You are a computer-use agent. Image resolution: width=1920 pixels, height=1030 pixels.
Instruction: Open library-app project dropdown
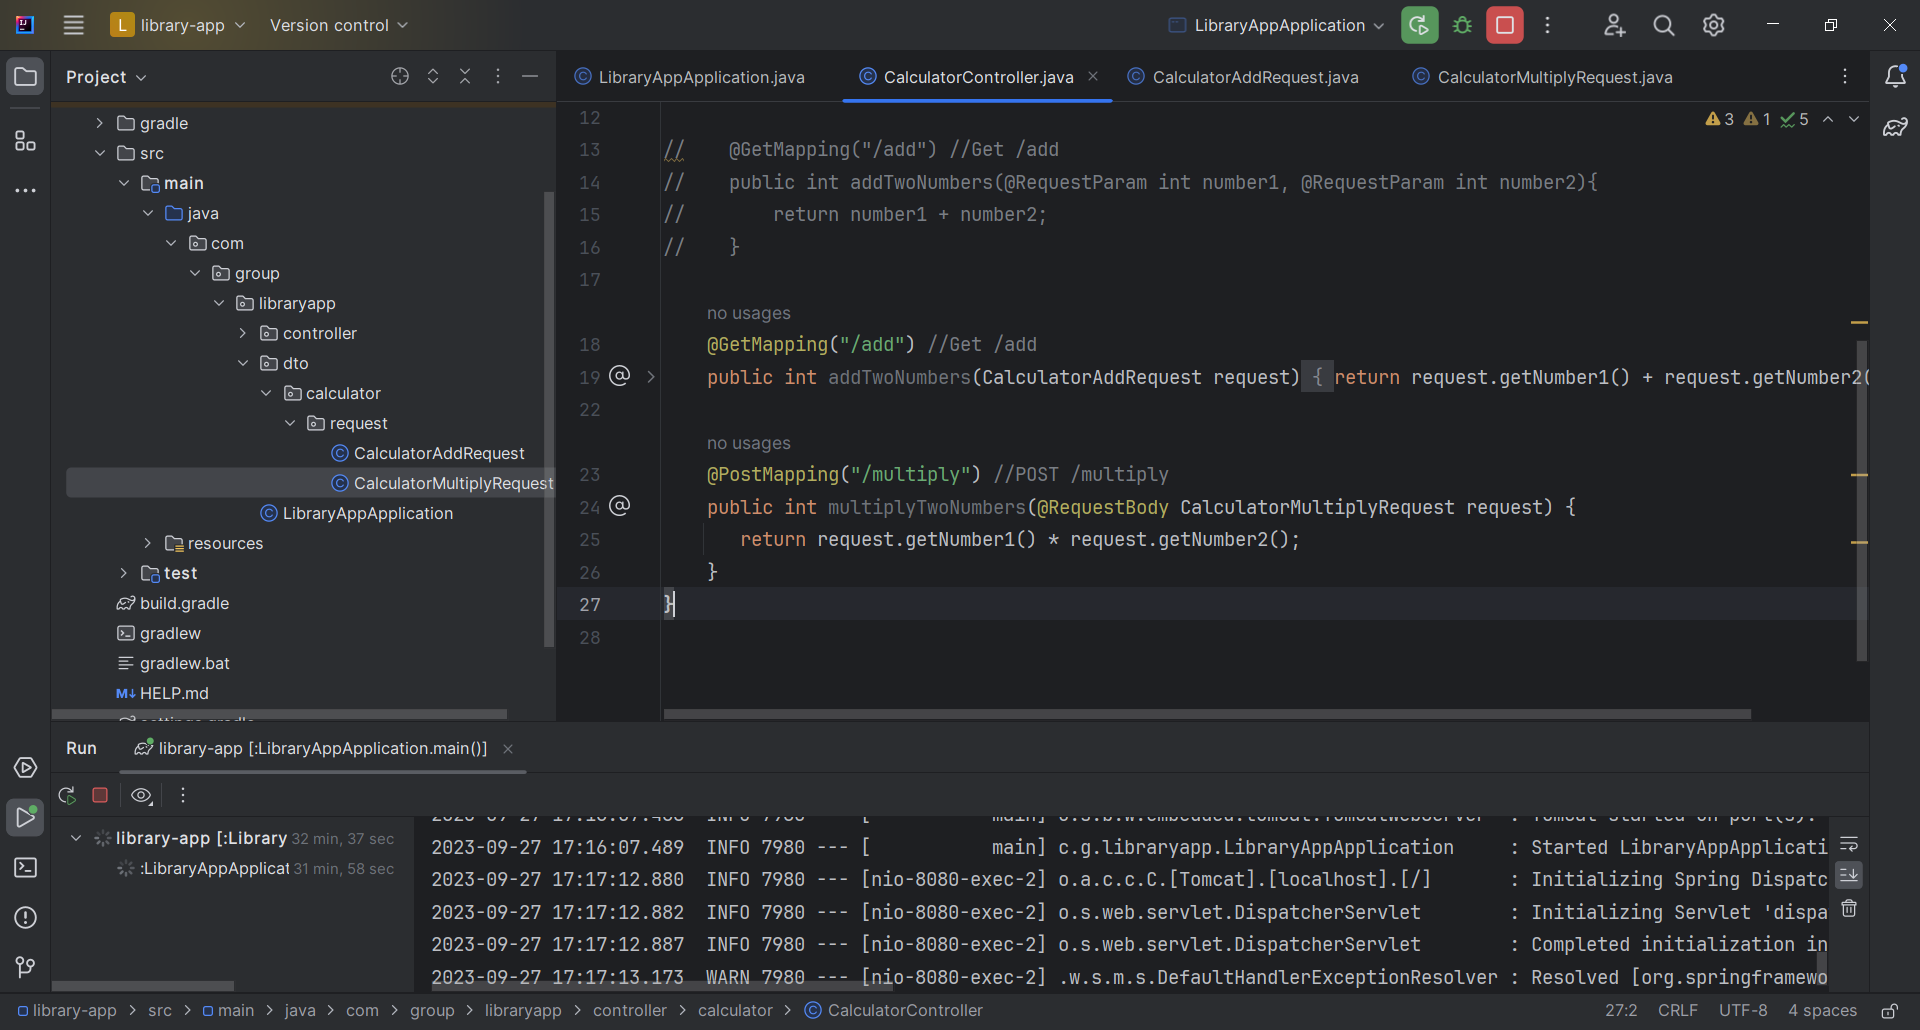[178, 25]
